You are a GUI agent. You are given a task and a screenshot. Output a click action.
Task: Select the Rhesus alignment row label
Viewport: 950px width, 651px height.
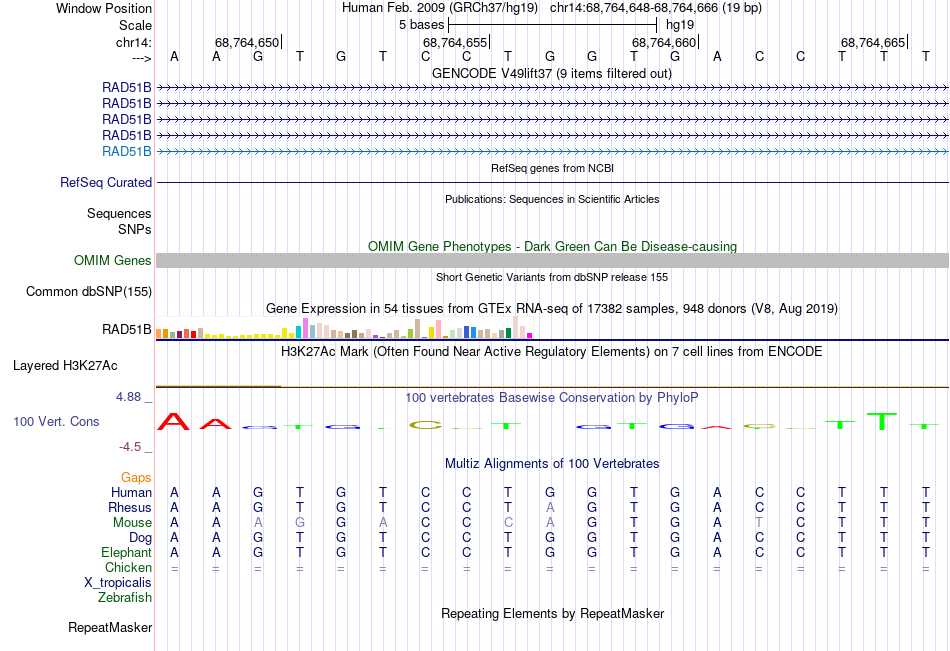[x=130, y=507]
